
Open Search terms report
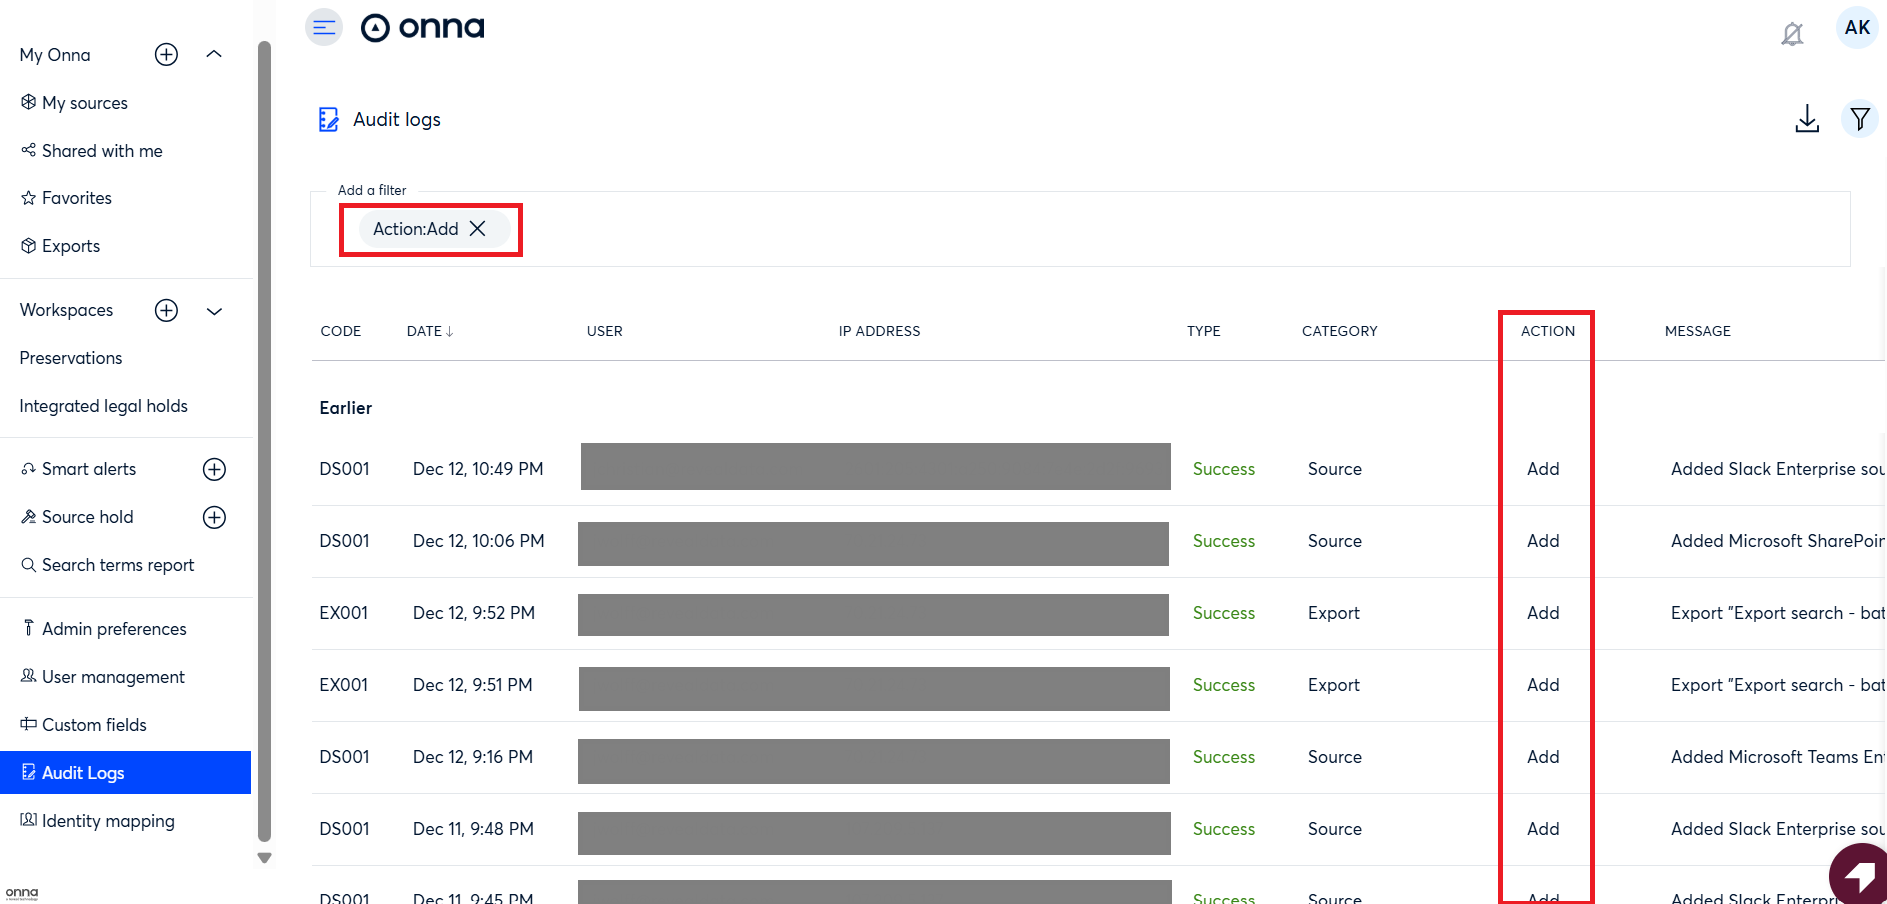117,565
